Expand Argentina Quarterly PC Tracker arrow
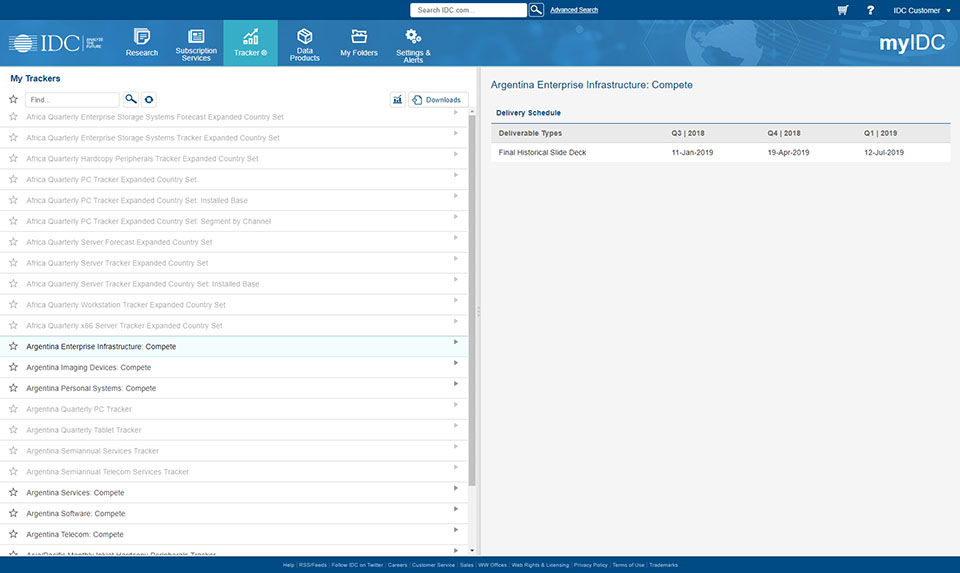This screenshot has width=960, height=573. point(456,405)
